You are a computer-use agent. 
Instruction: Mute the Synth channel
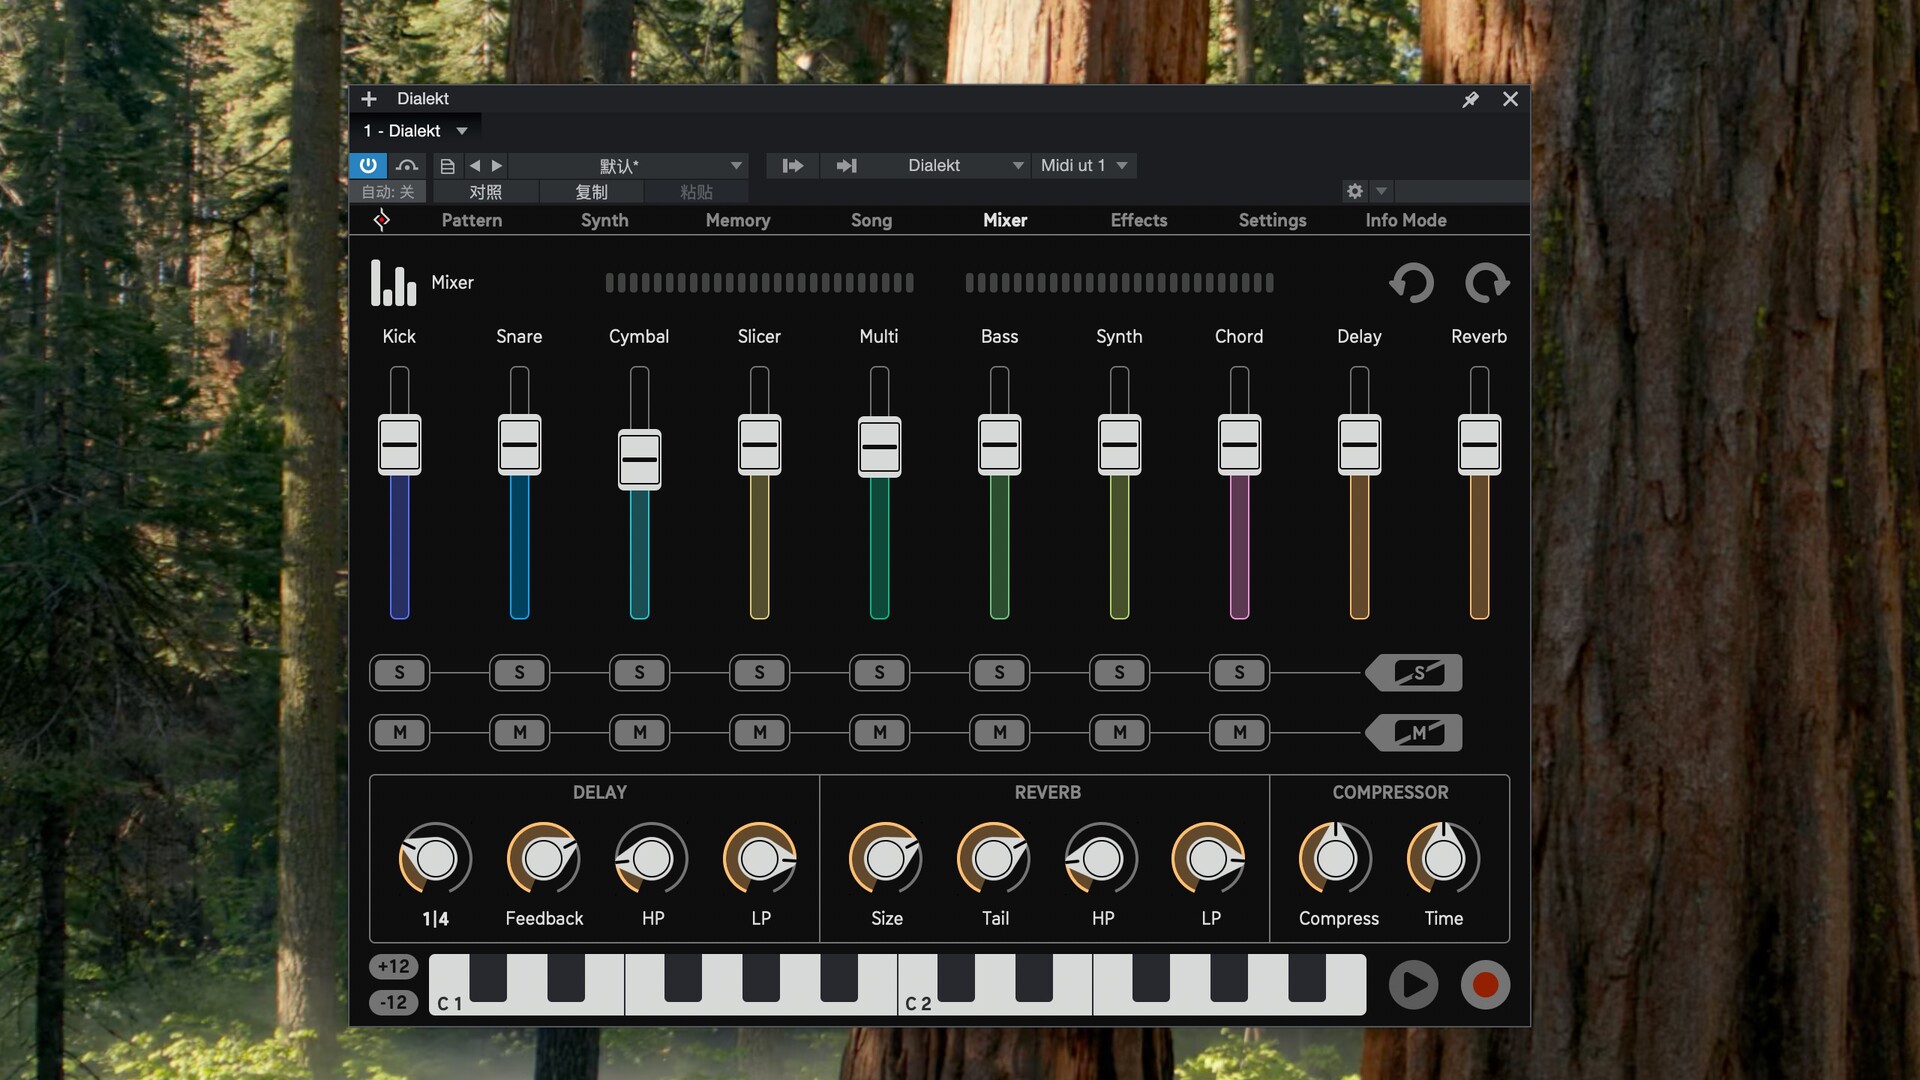(x=1119, y=733)
